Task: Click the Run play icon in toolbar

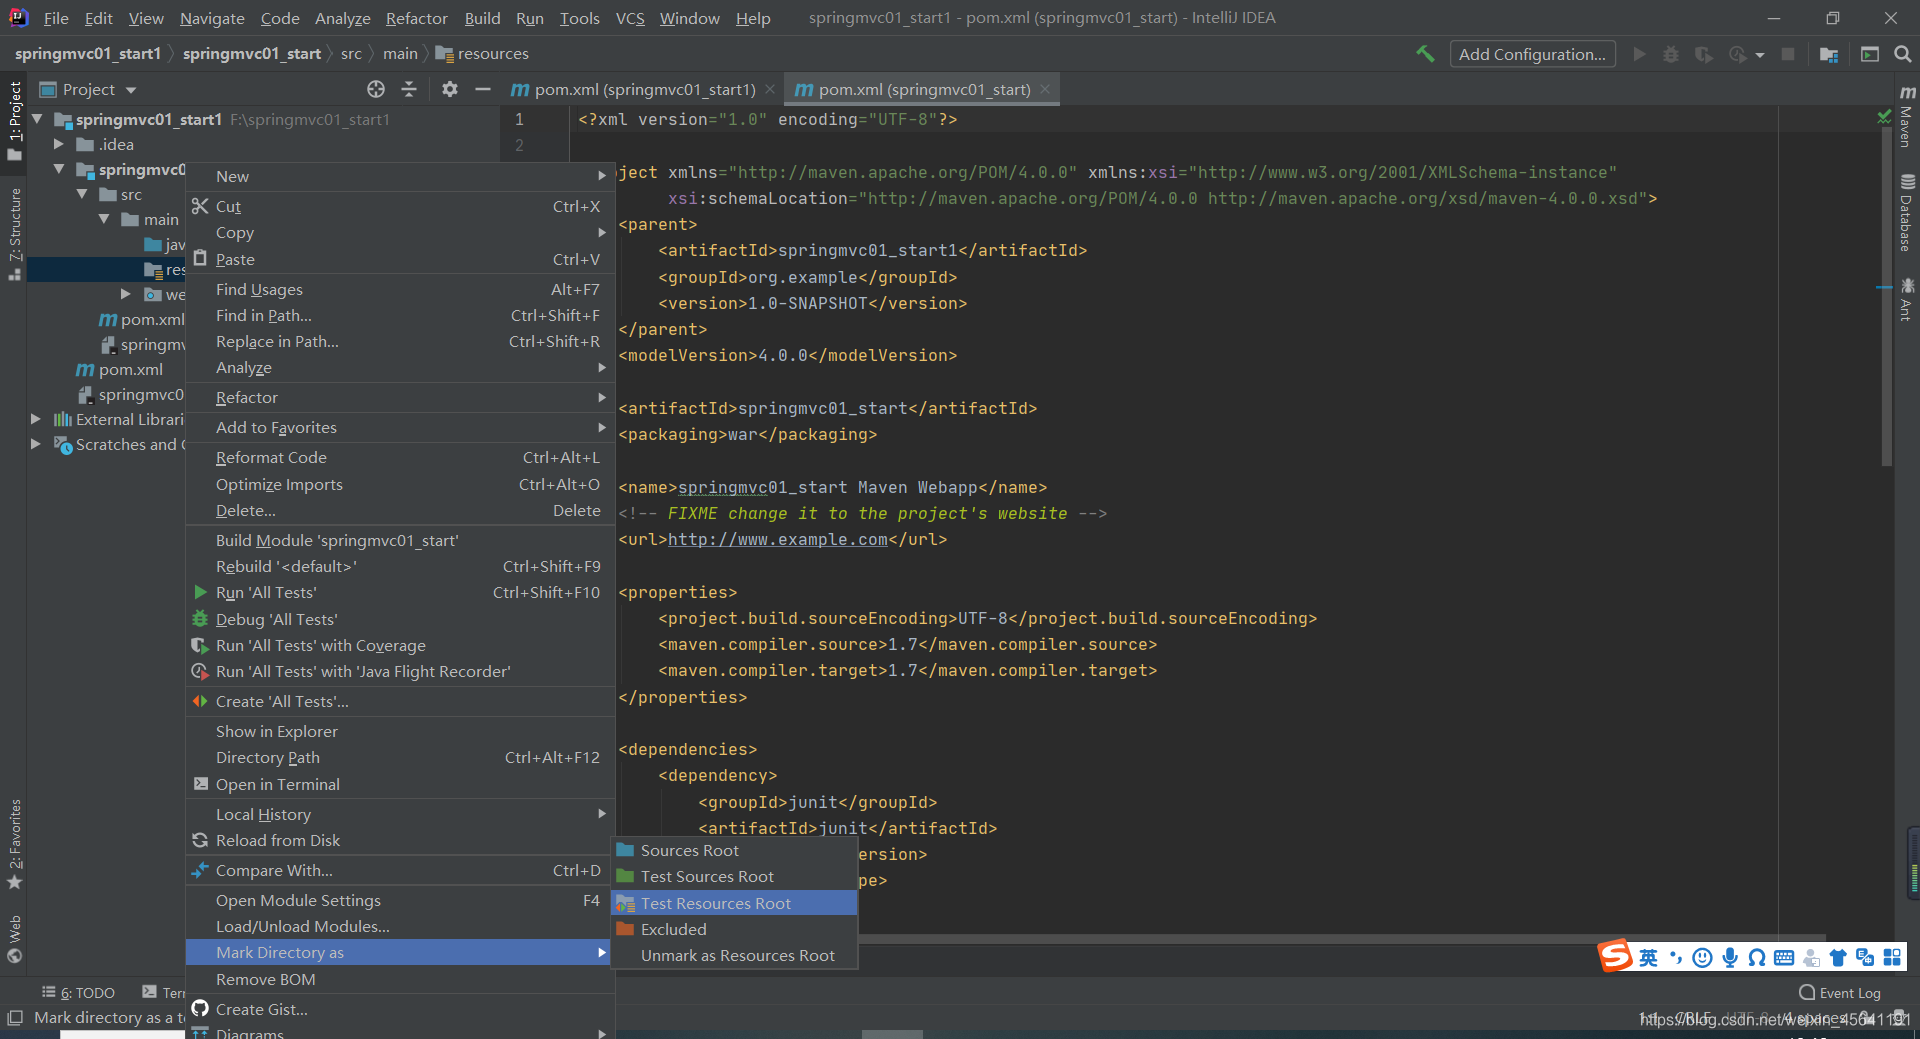Action: [x=1639, y=54]
